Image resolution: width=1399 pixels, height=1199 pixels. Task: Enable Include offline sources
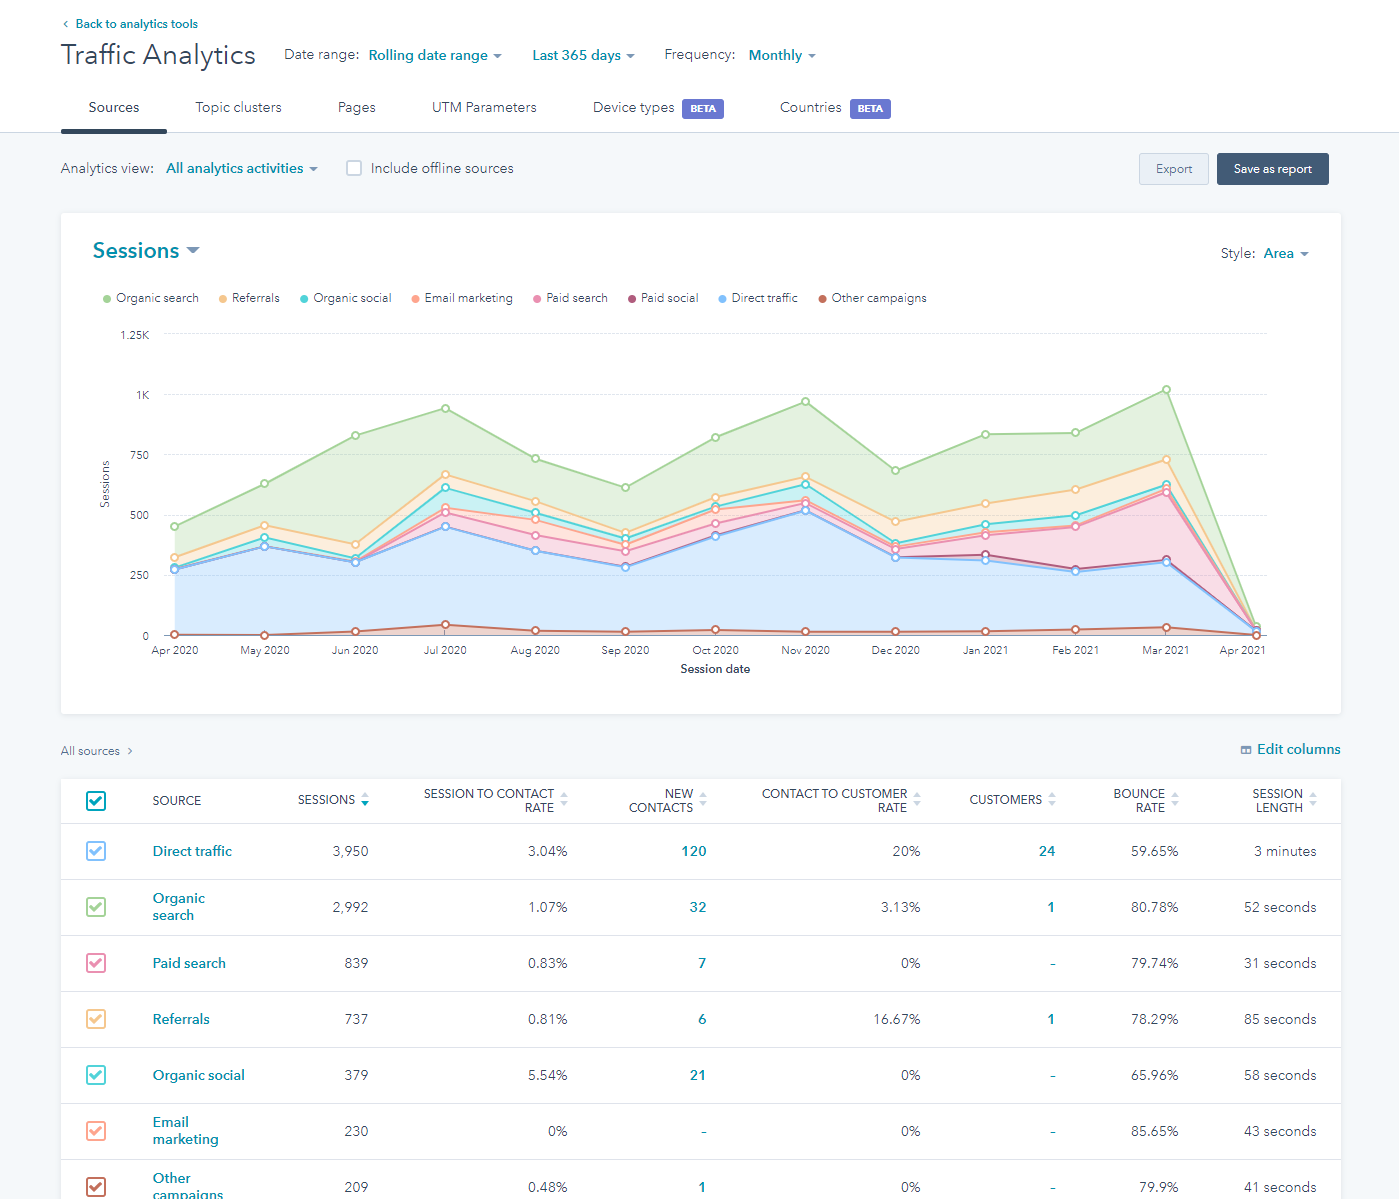point(354,168)
